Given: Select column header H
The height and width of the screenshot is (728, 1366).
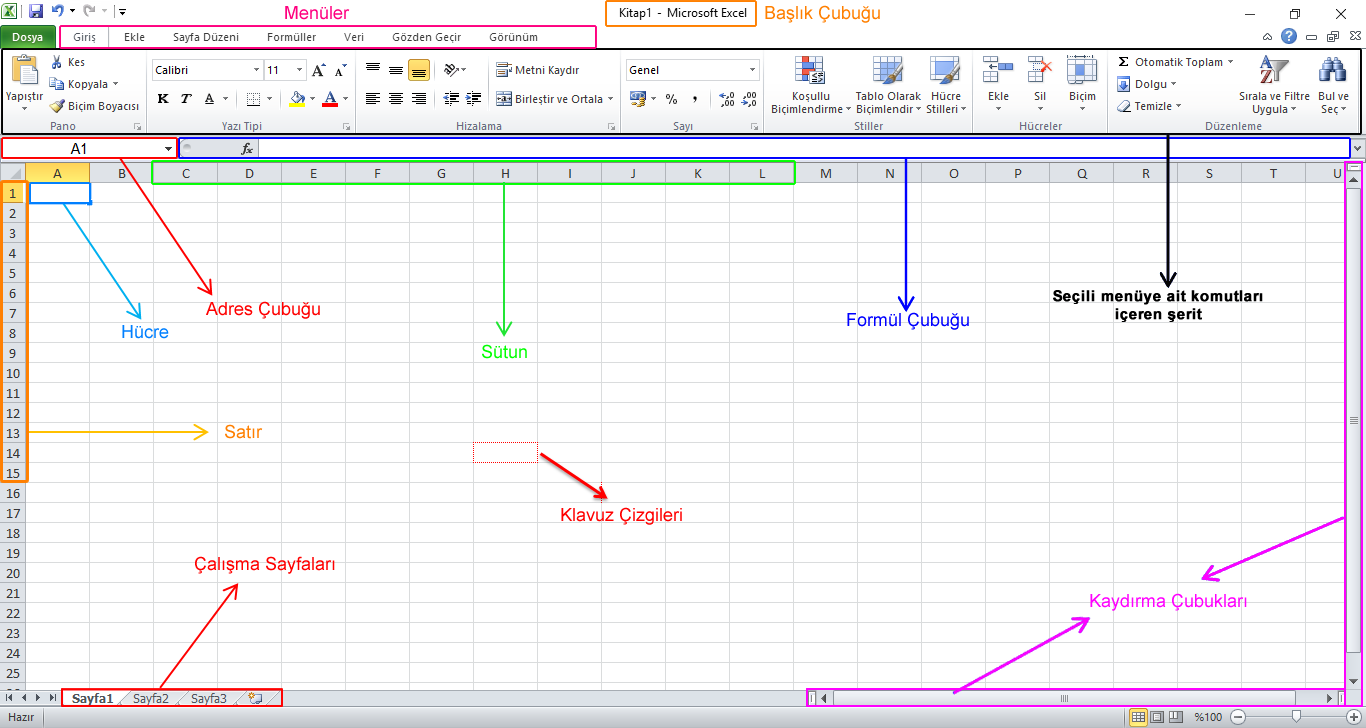Looking at the screenshot, I should pos(505,173).
